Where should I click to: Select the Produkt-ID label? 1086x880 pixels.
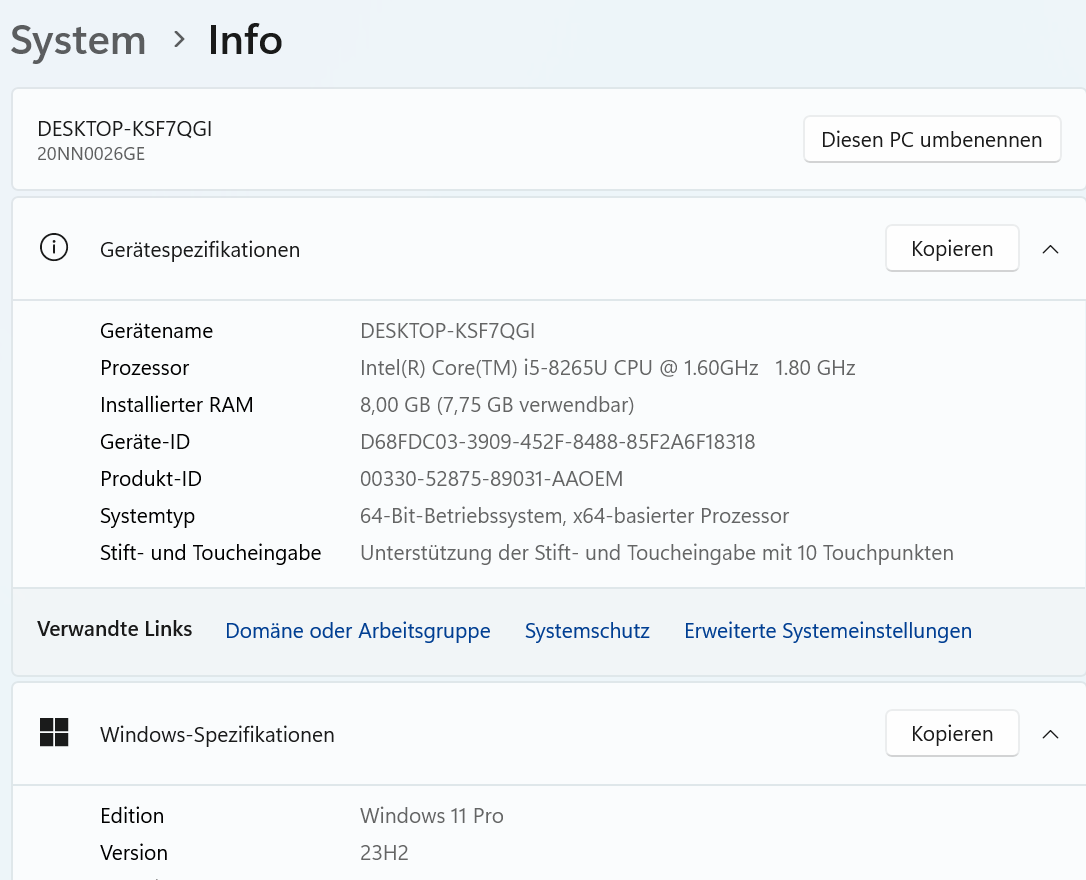(151, 479)
